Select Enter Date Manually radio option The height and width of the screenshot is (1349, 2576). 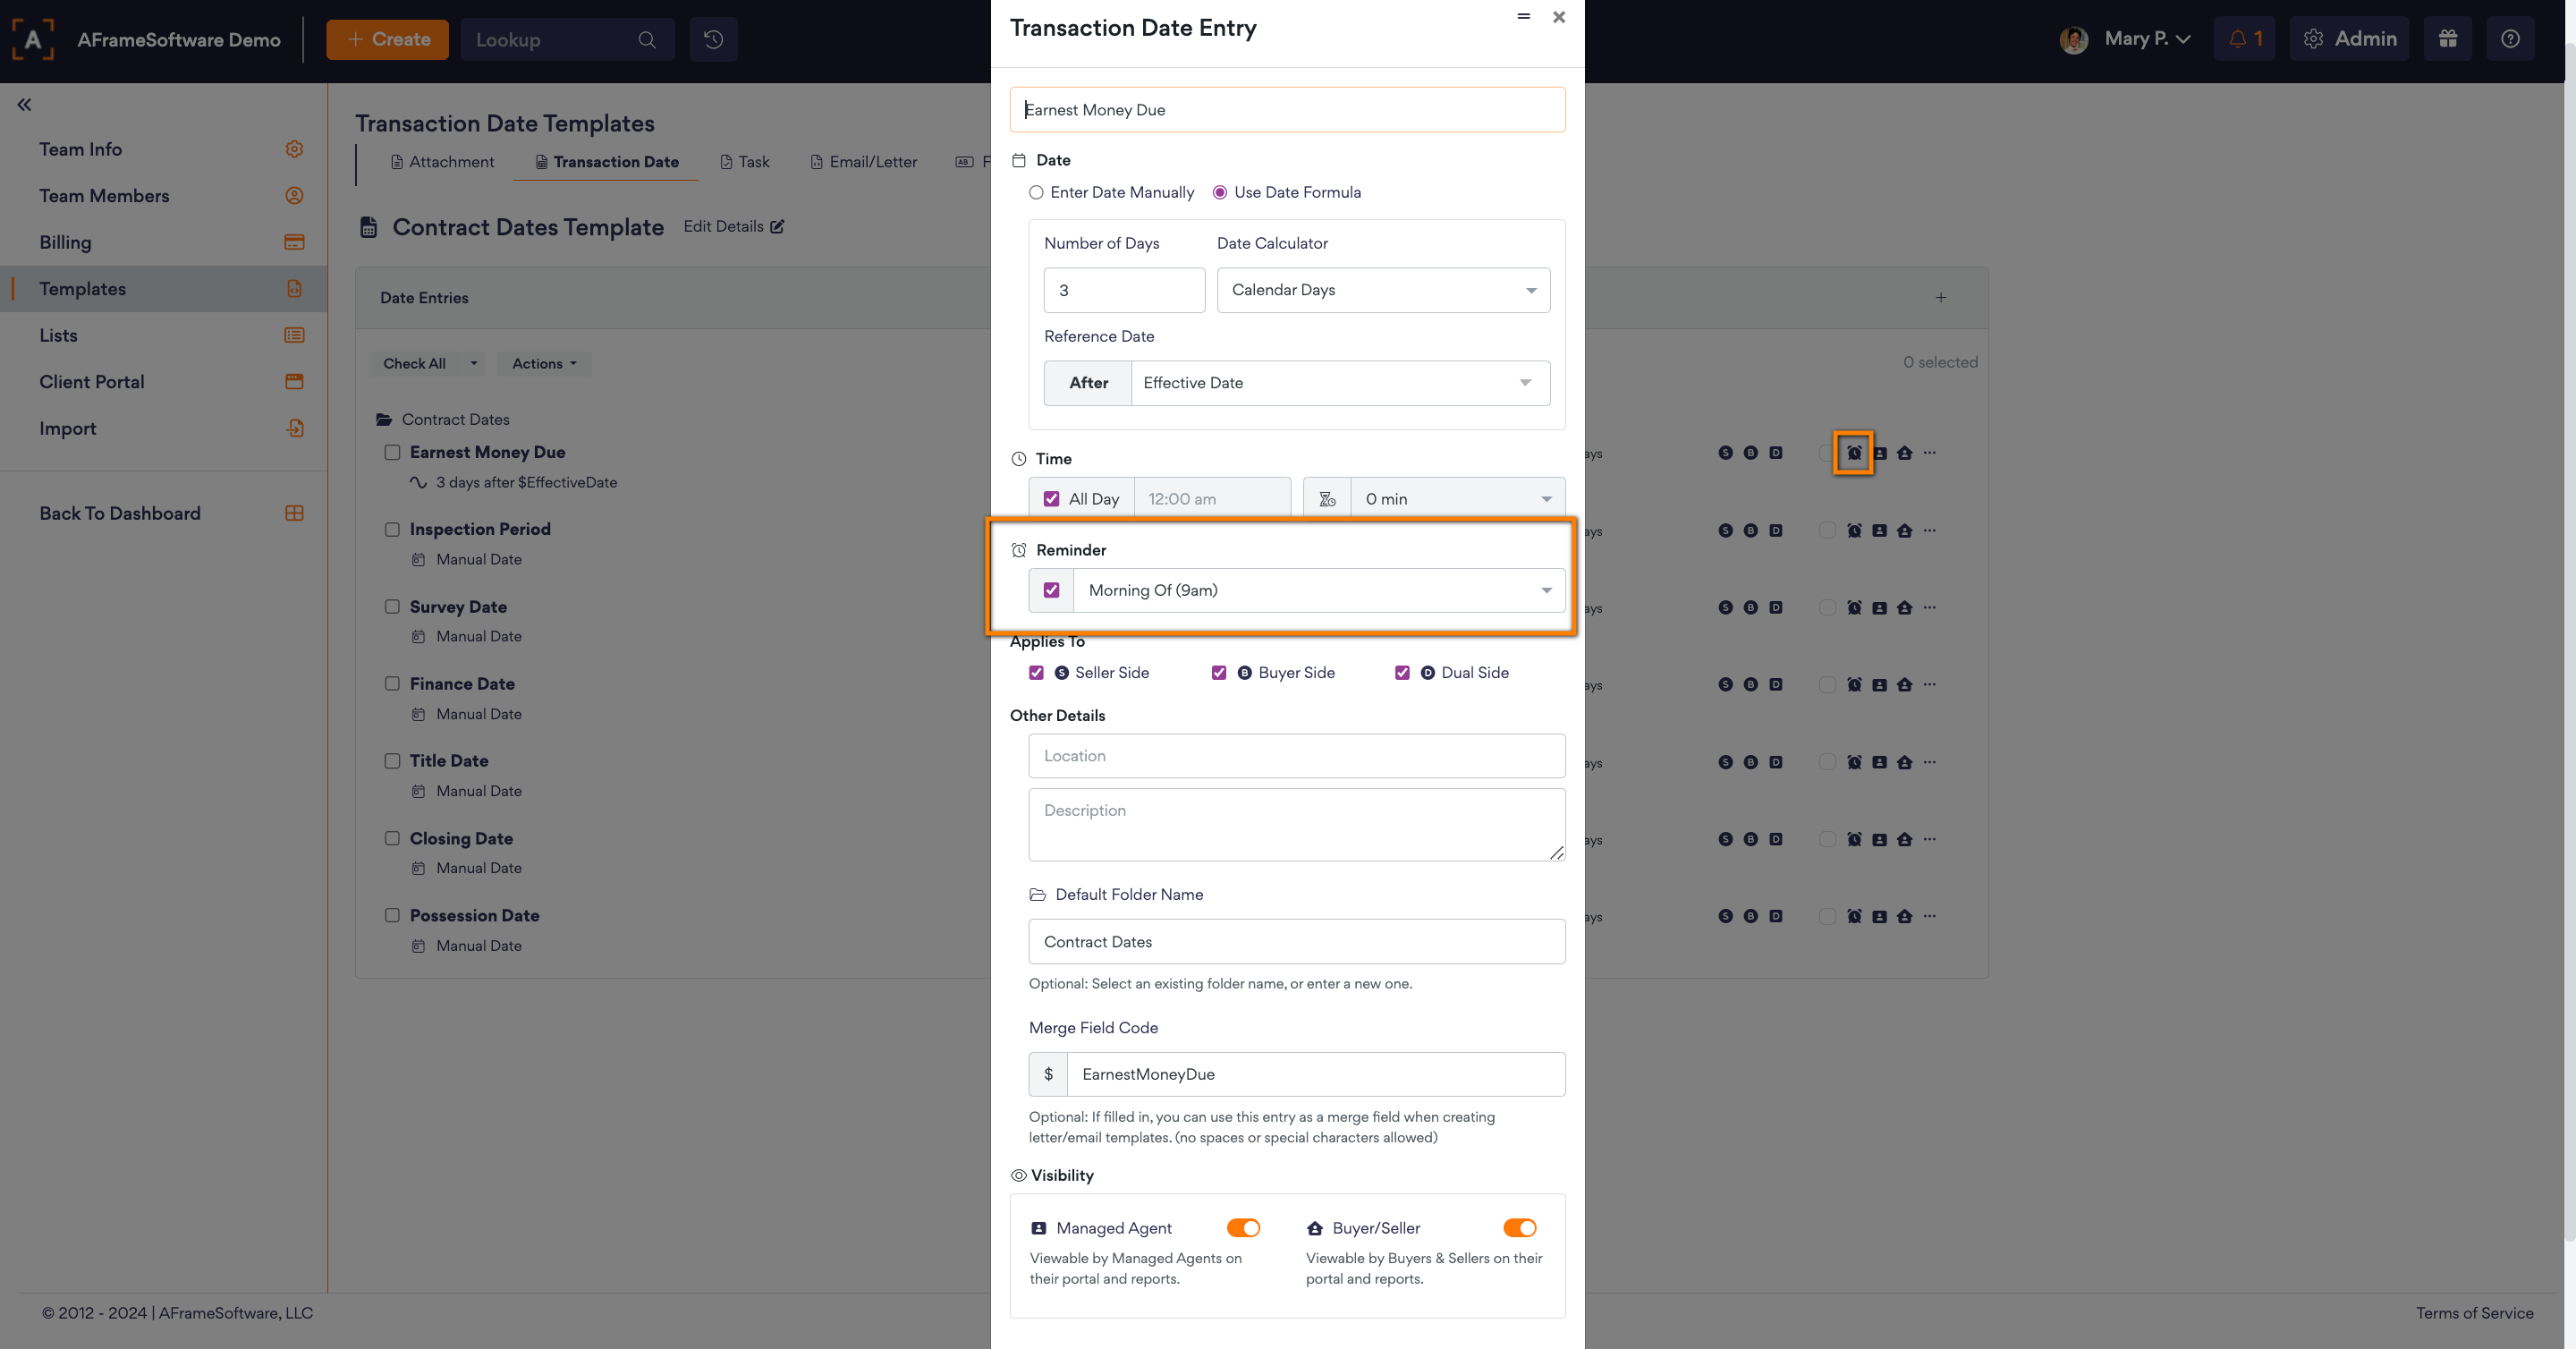(x=1036, y=192)
